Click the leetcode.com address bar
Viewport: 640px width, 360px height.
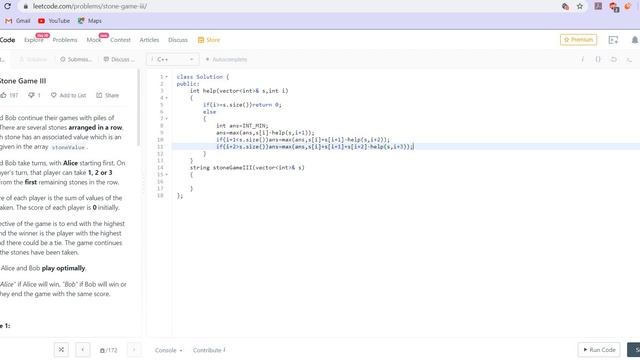(x=290, y=6)
